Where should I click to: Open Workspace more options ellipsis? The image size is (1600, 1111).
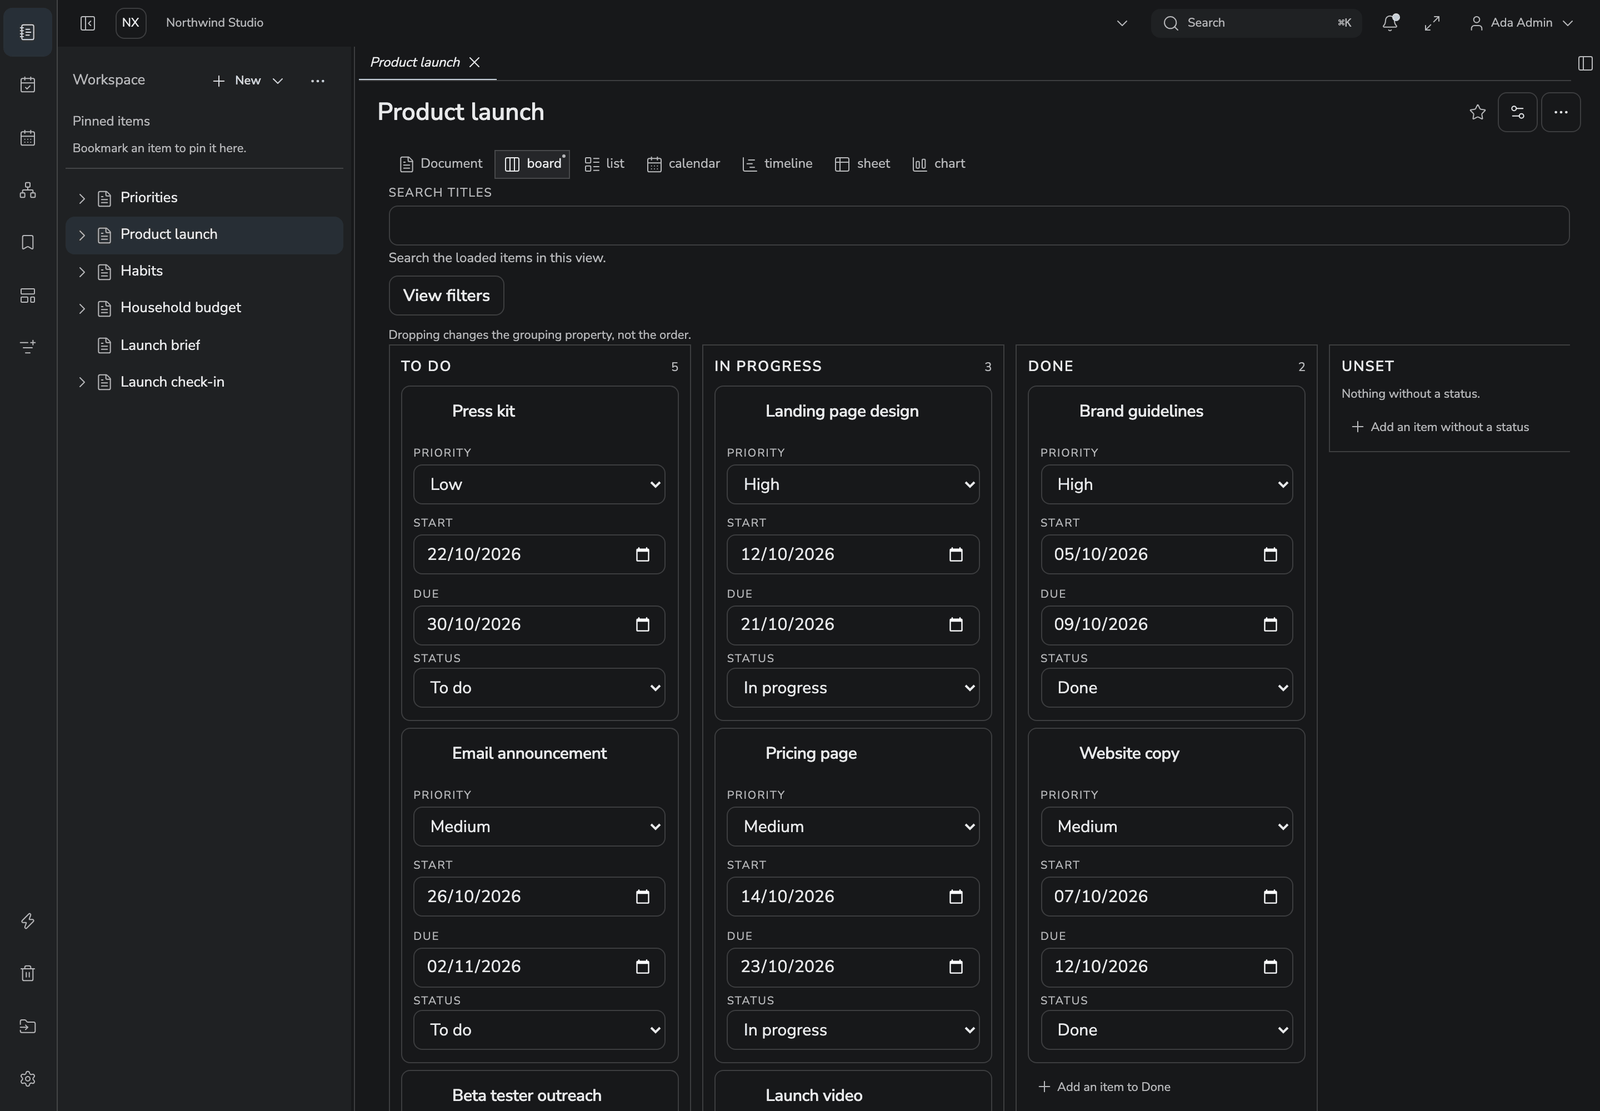pos(318,81)
